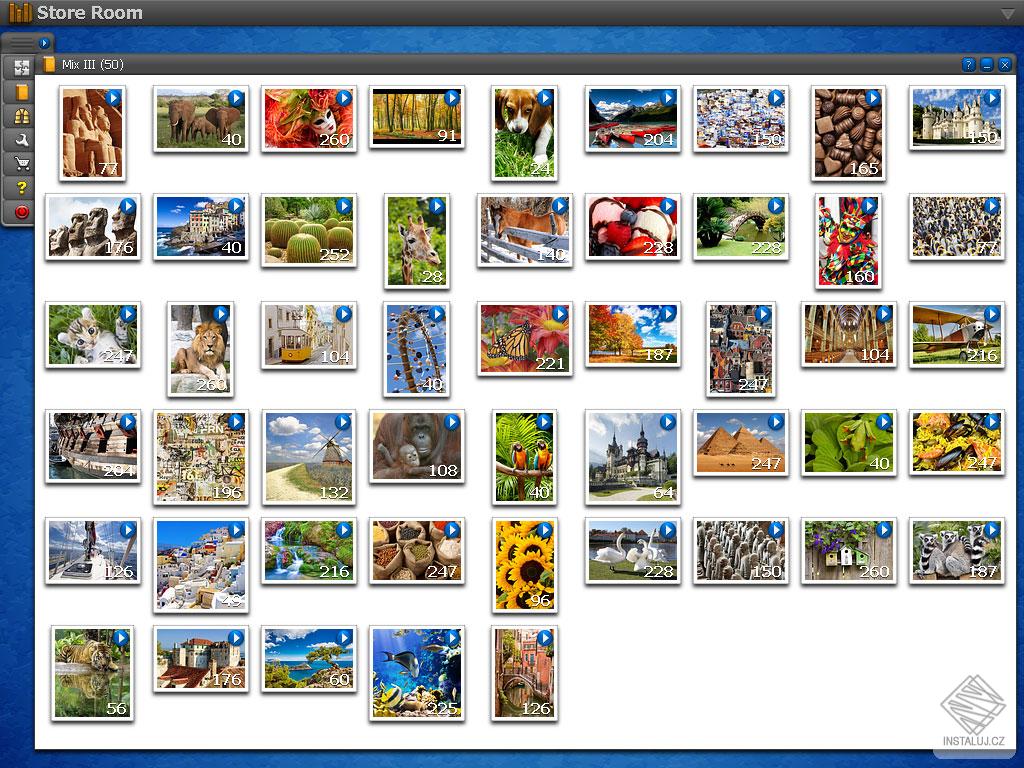Select the cathedral interior 104-piece thumbnail
The width and height of the screenshot is (1024, 768).
coord(848,335)
